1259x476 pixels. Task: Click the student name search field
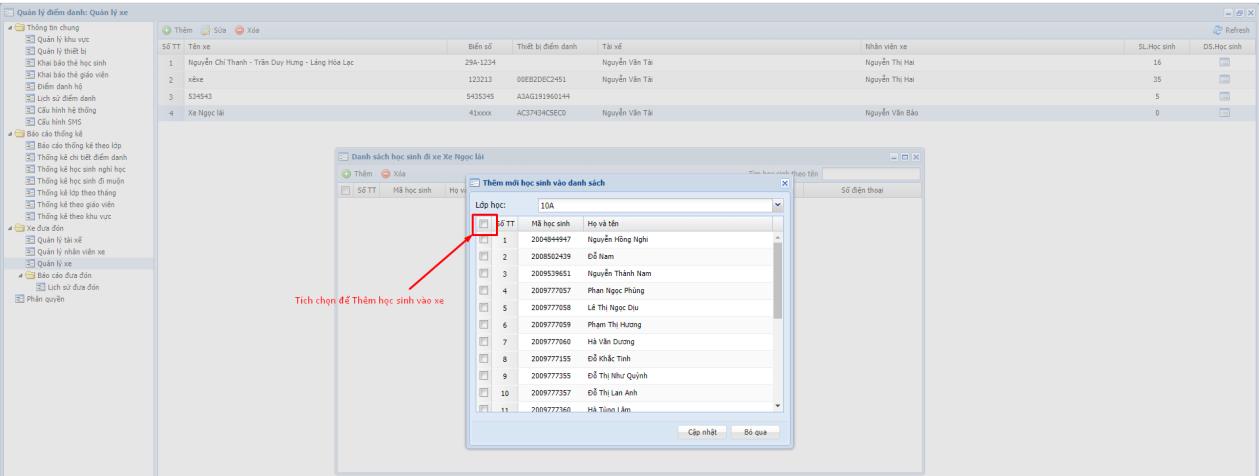[x=869, y=174]
